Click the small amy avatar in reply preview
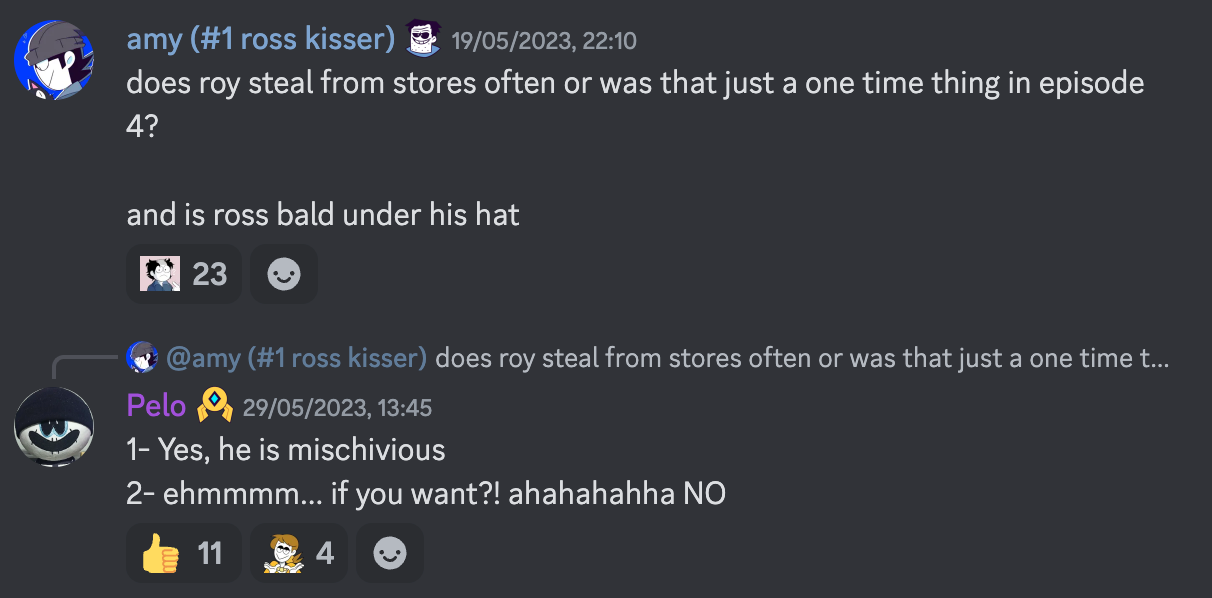 (x=142, y=357)
